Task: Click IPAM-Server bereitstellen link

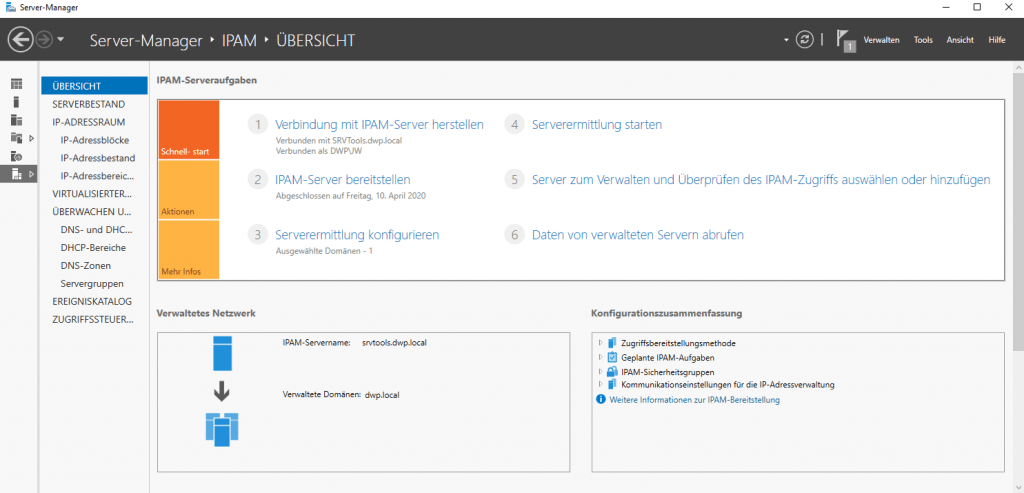Action: point(343,180)
